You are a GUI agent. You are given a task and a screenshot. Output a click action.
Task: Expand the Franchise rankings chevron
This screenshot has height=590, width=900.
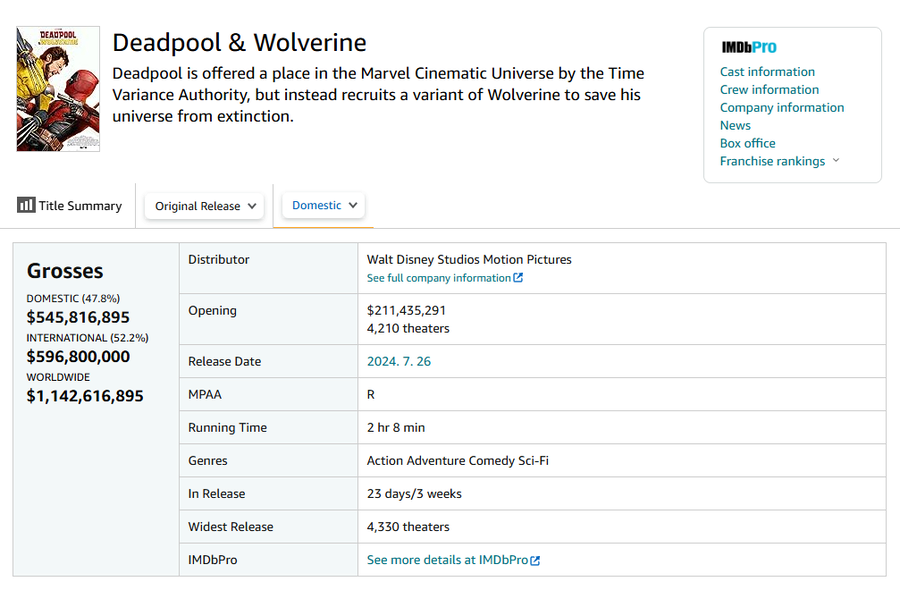(x=836, y=161)
